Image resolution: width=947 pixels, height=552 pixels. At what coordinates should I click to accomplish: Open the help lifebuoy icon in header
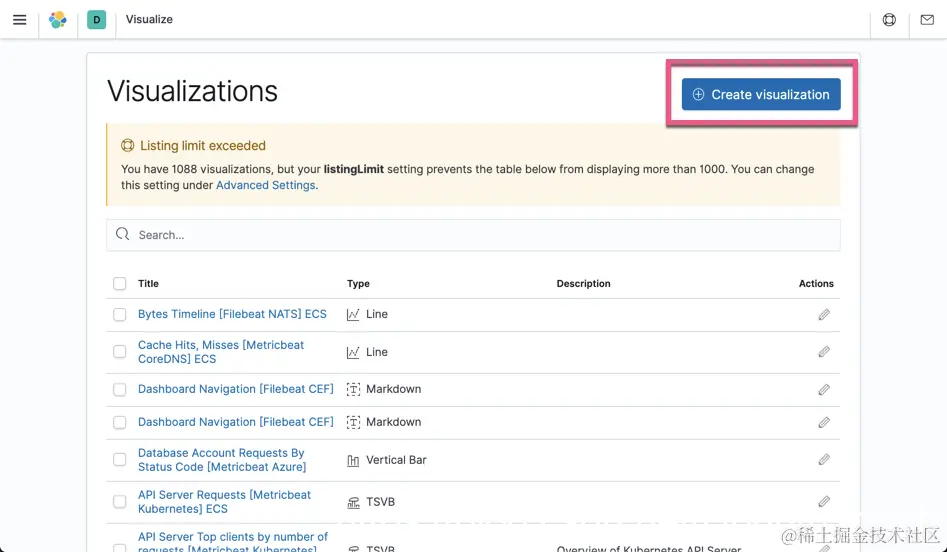(x=889, y=19)
